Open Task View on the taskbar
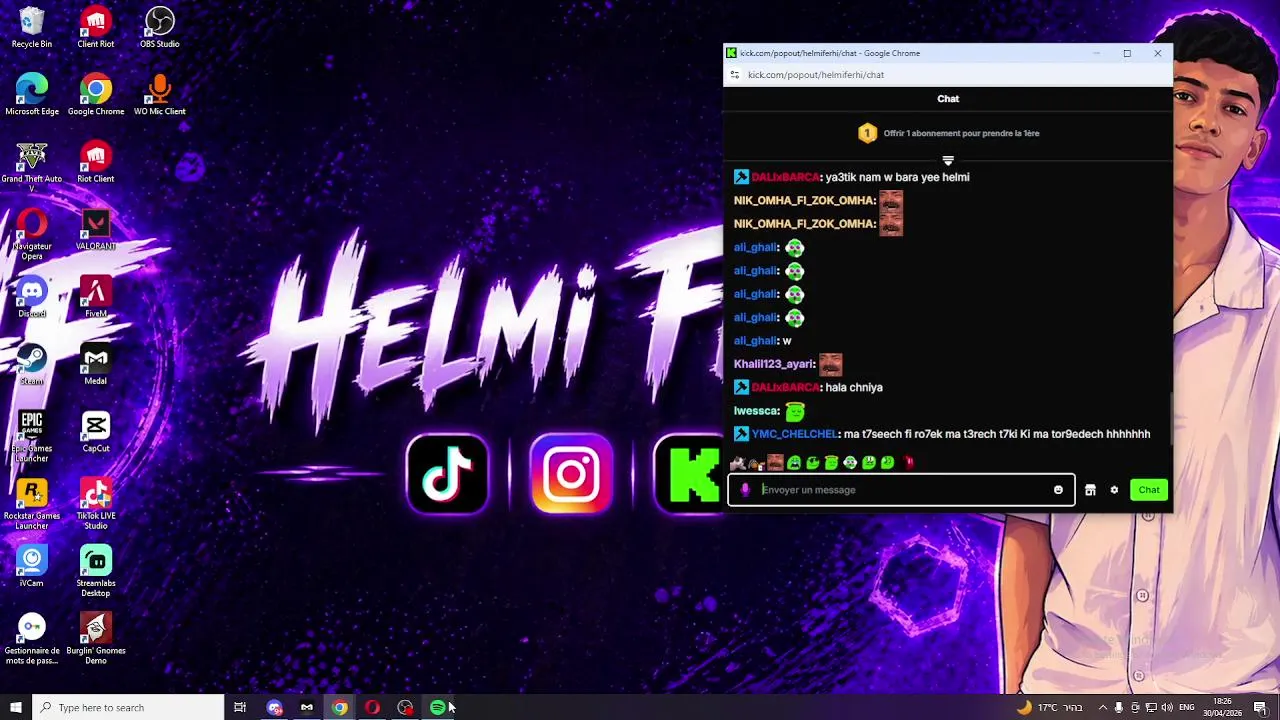 (240, 707)
